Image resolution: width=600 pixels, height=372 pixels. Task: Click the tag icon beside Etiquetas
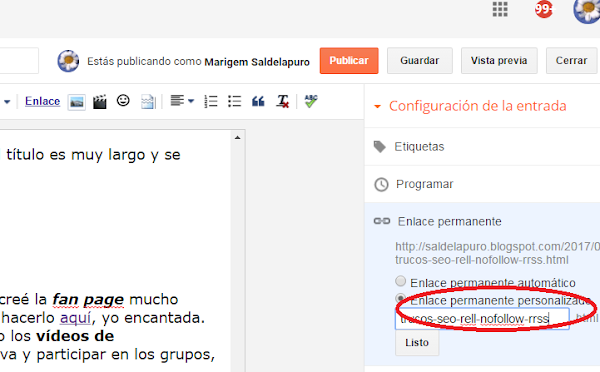(x=380, y=147)
